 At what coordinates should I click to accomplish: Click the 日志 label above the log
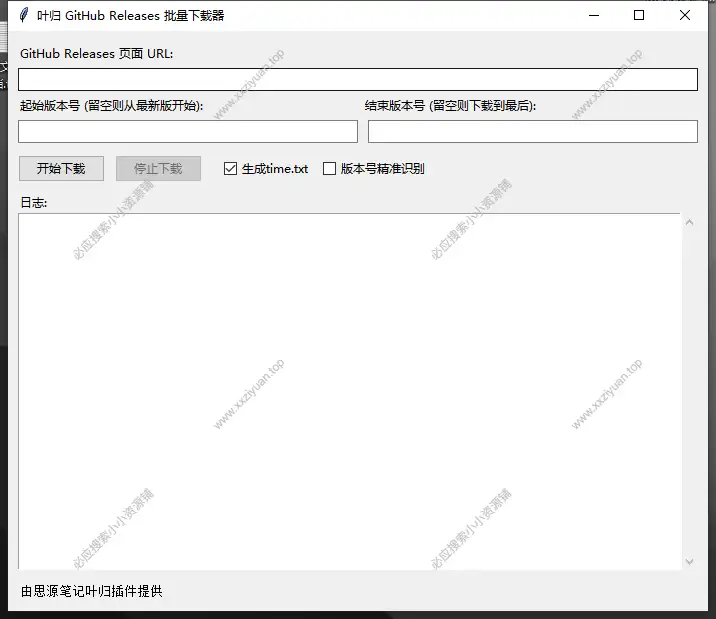[34, 202]
